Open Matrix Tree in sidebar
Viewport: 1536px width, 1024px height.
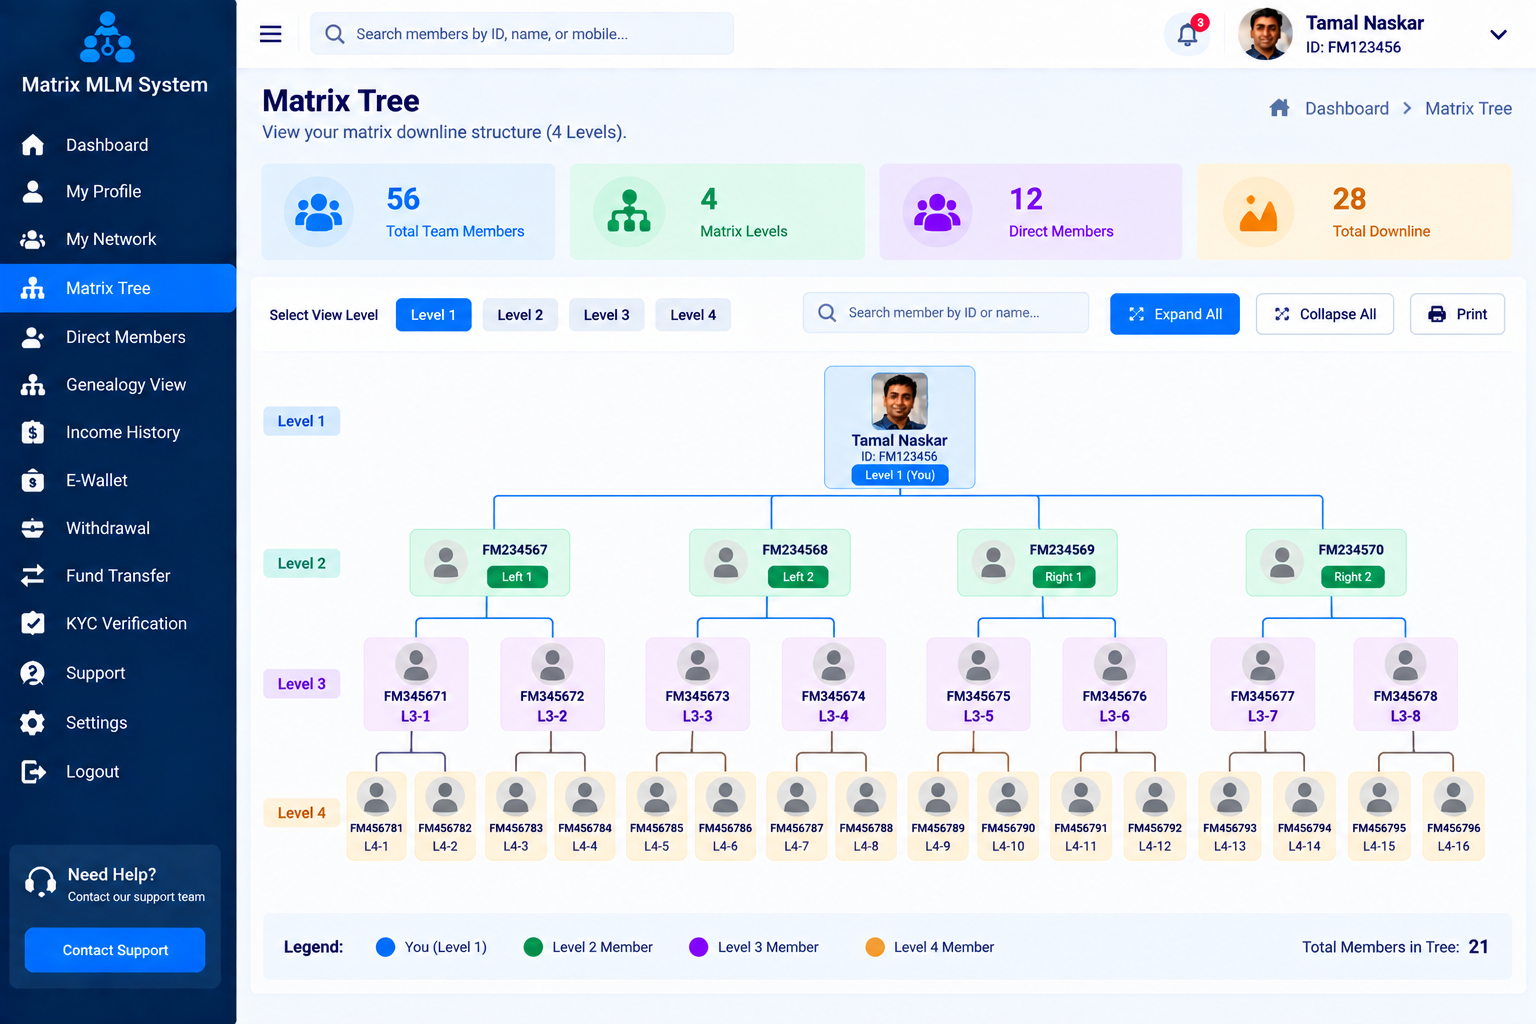(x=118, y=288)
